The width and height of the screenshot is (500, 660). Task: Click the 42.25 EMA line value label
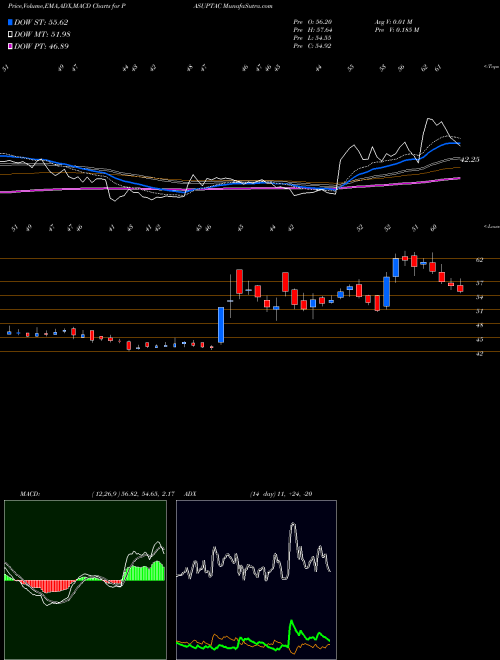tap(470, 160)
